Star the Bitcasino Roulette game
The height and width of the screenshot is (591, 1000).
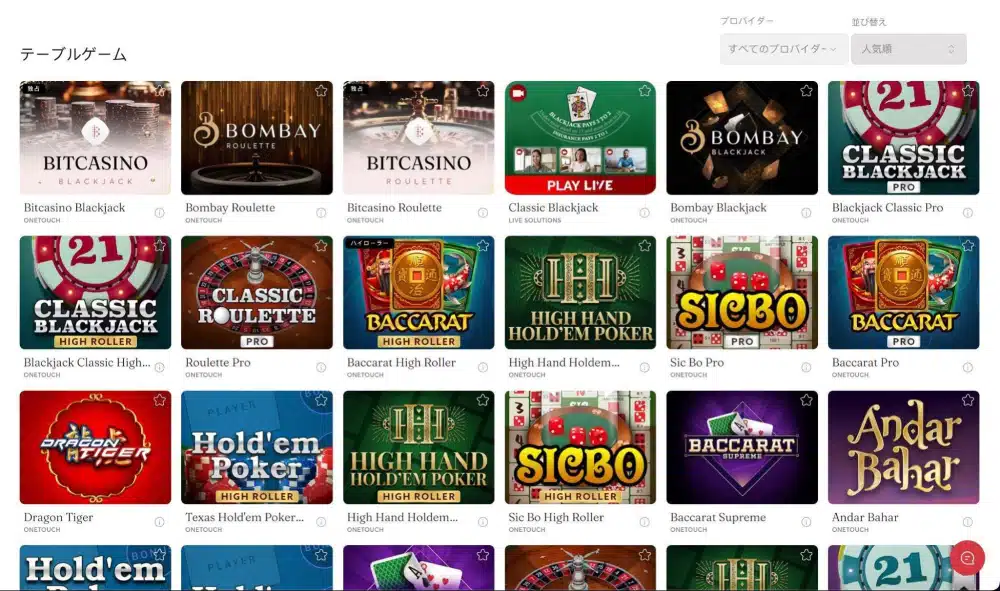coord(483,91)
